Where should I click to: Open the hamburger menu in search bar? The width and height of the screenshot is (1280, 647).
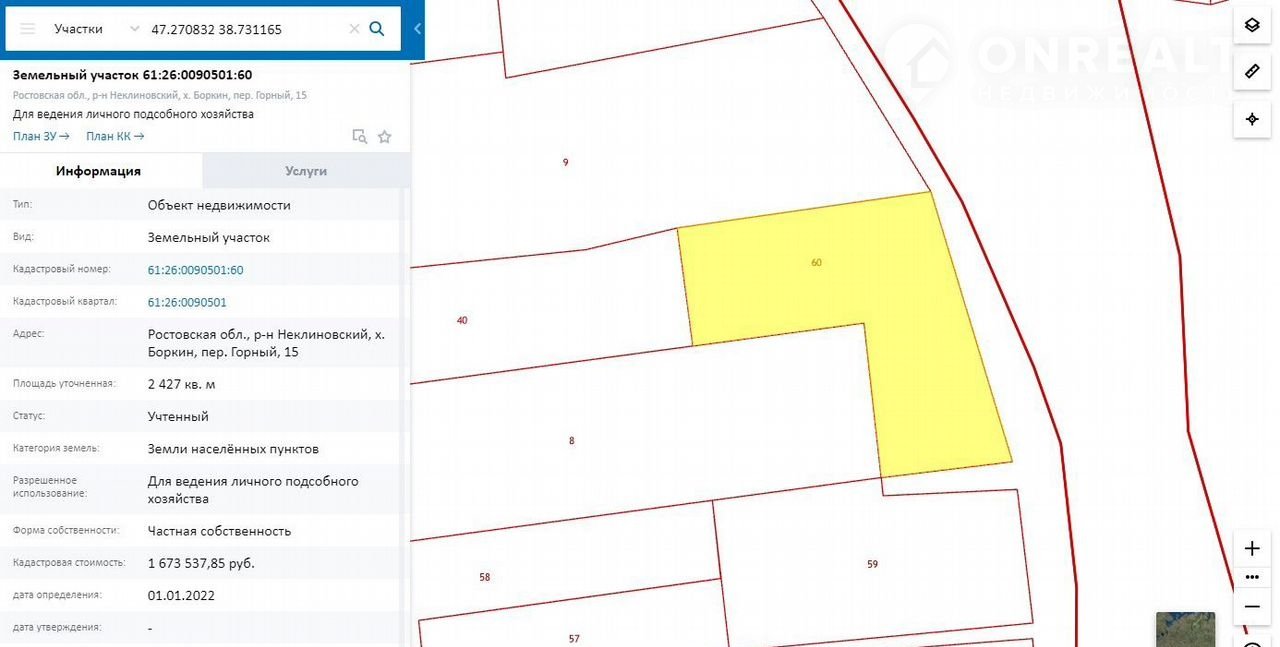[28, 29]
